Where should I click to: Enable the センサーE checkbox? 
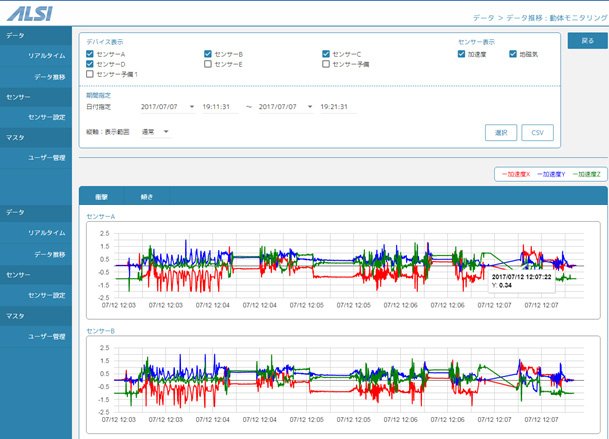pos(208,64)
